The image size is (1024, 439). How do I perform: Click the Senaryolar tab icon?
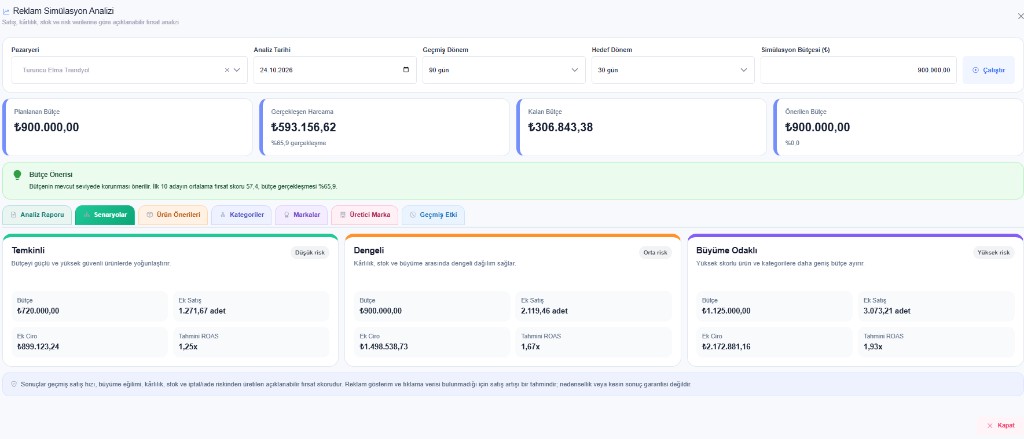point(86,215)
